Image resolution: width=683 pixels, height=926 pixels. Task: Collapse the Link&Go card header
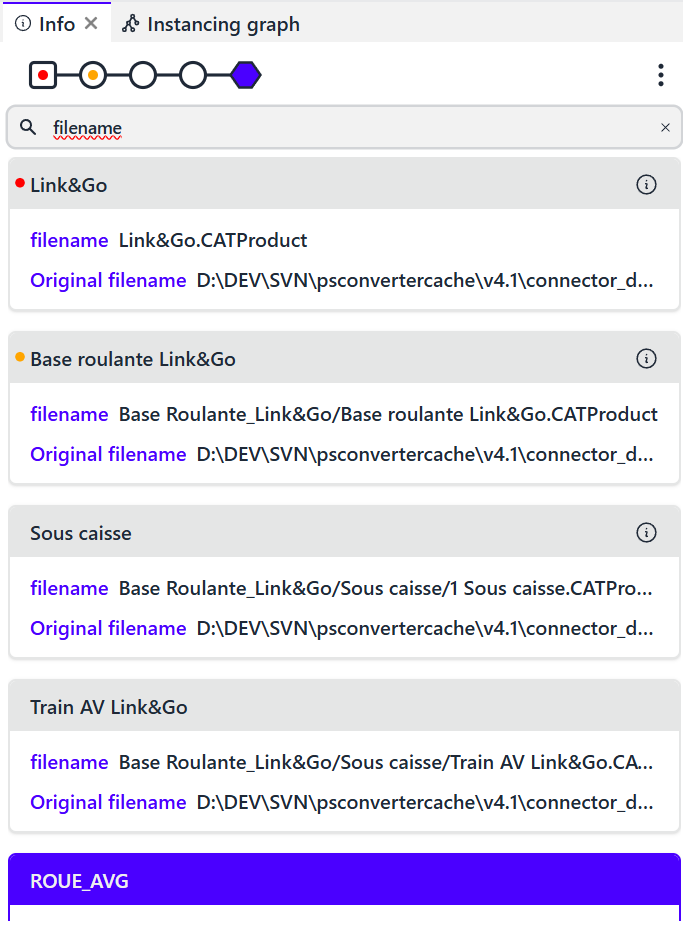click(300, 185)
